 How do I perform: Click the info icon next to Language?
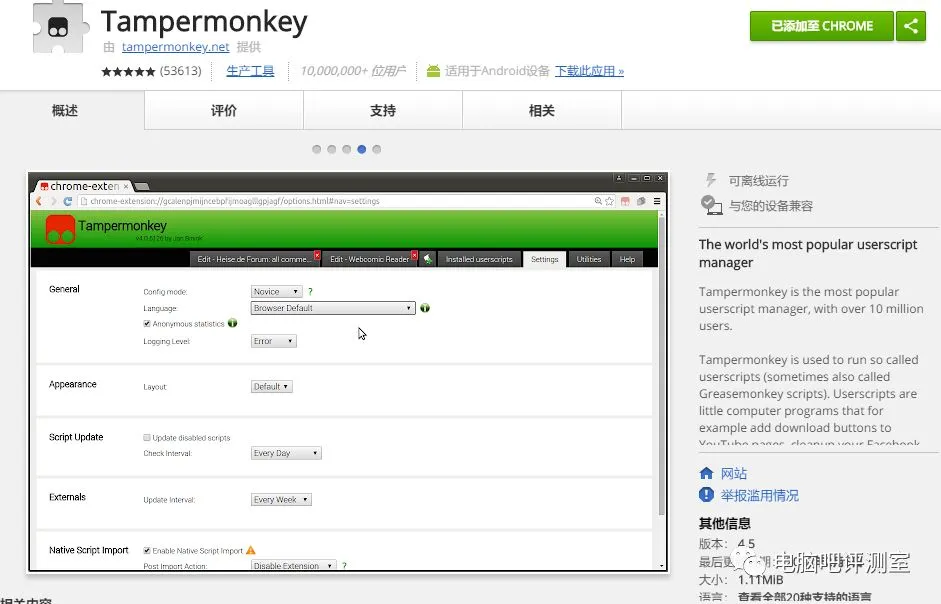pyautogui.click(x=425, y=308)
